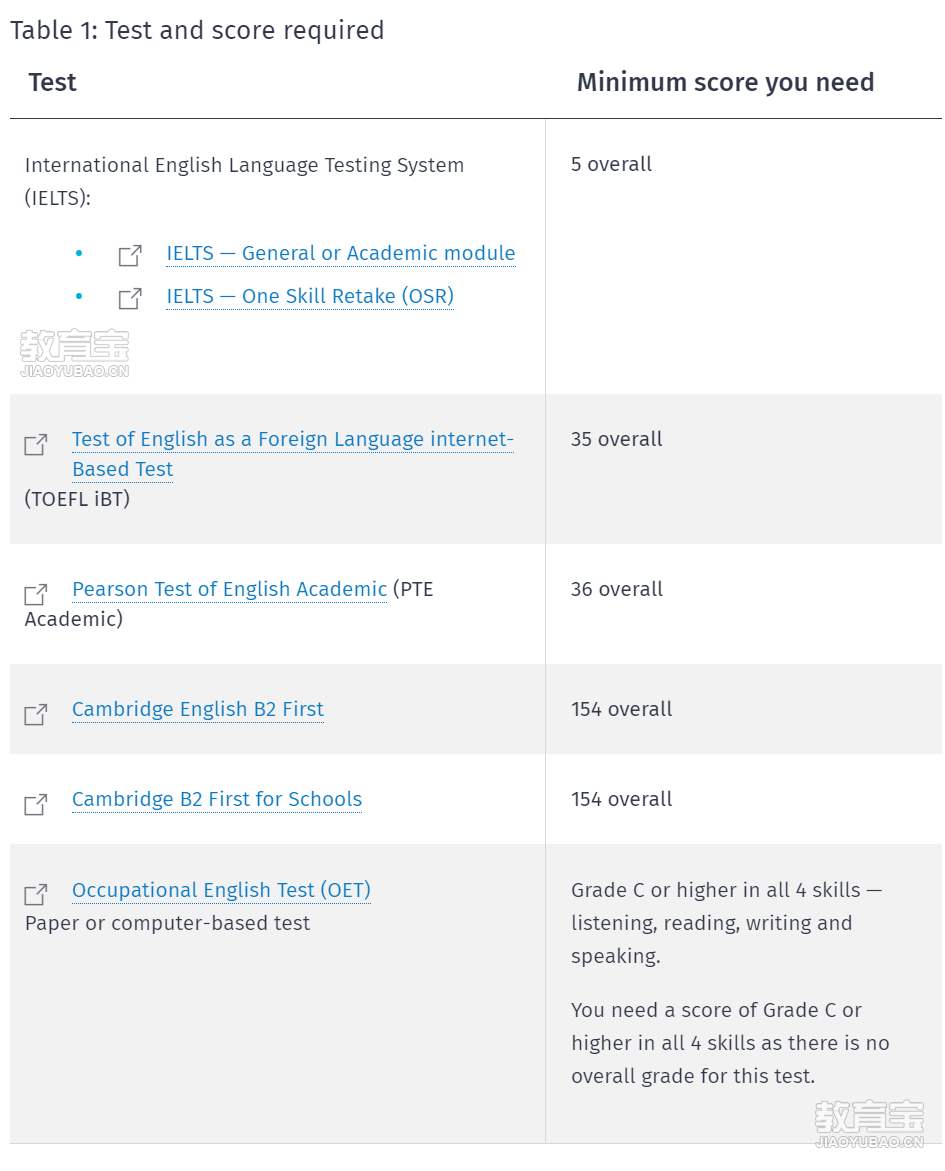Open IELTS — One Skill Retake (OSR) link

[x=310, y=296]
